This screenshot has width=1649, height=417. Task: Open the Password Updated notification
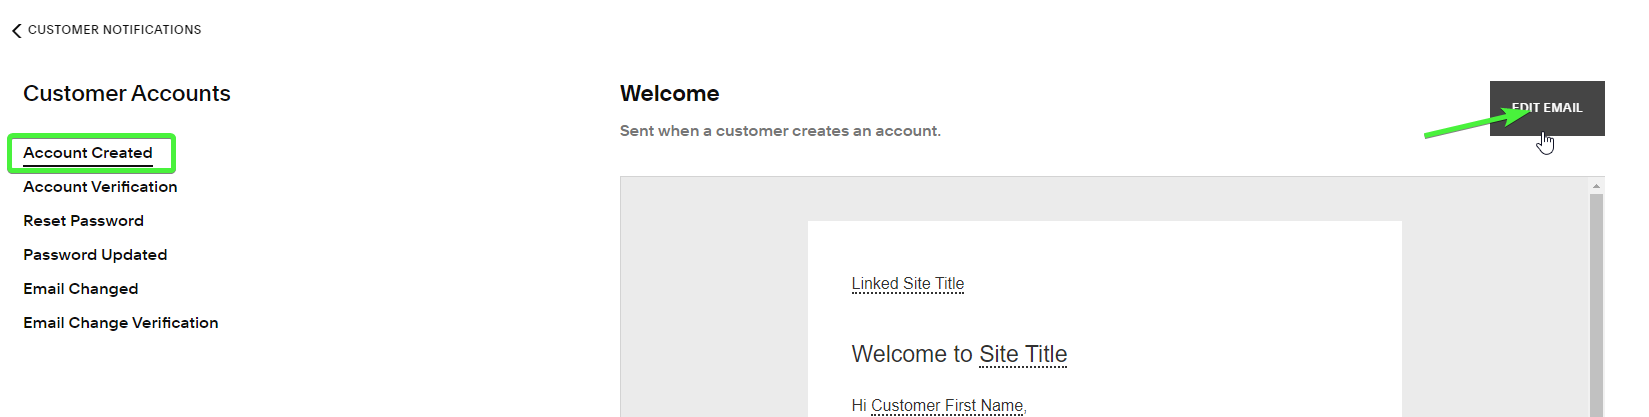tap(95, 255)
